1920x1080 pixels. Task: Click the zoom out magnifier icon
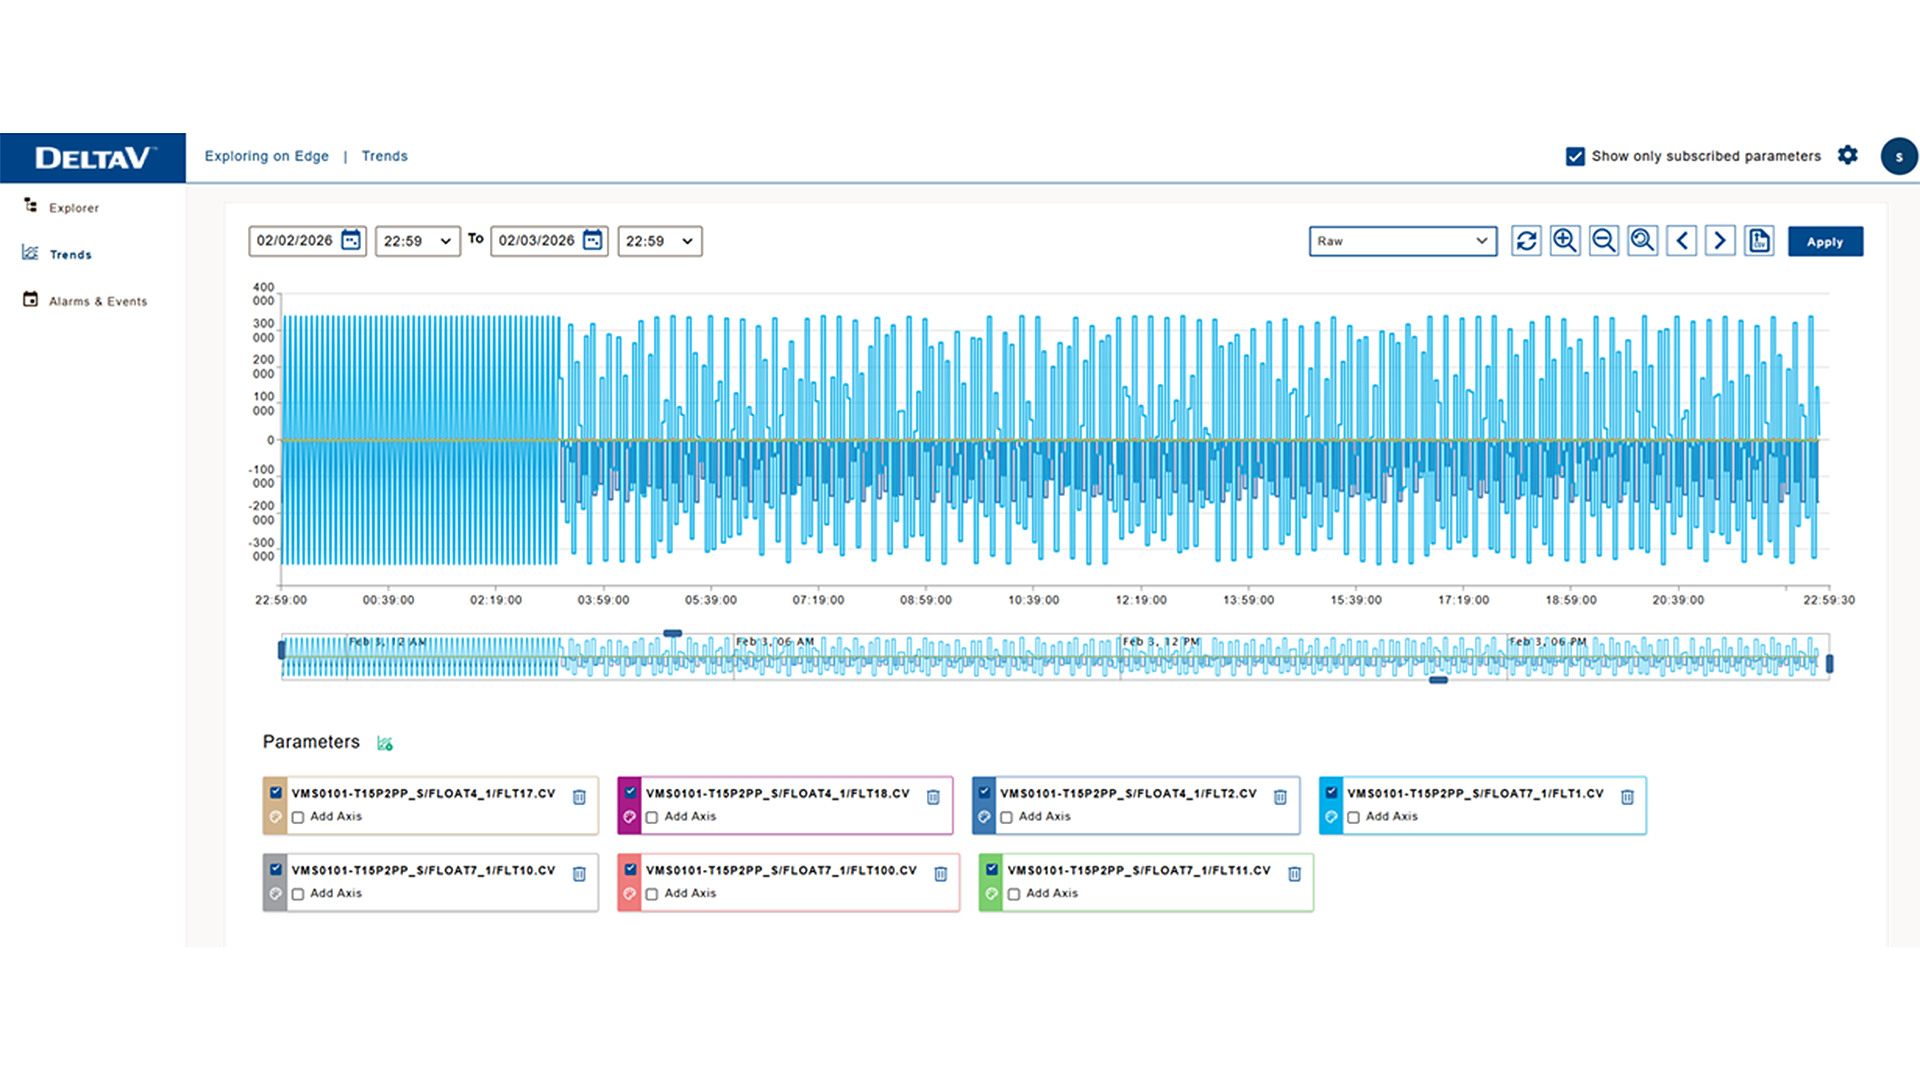1604,241
